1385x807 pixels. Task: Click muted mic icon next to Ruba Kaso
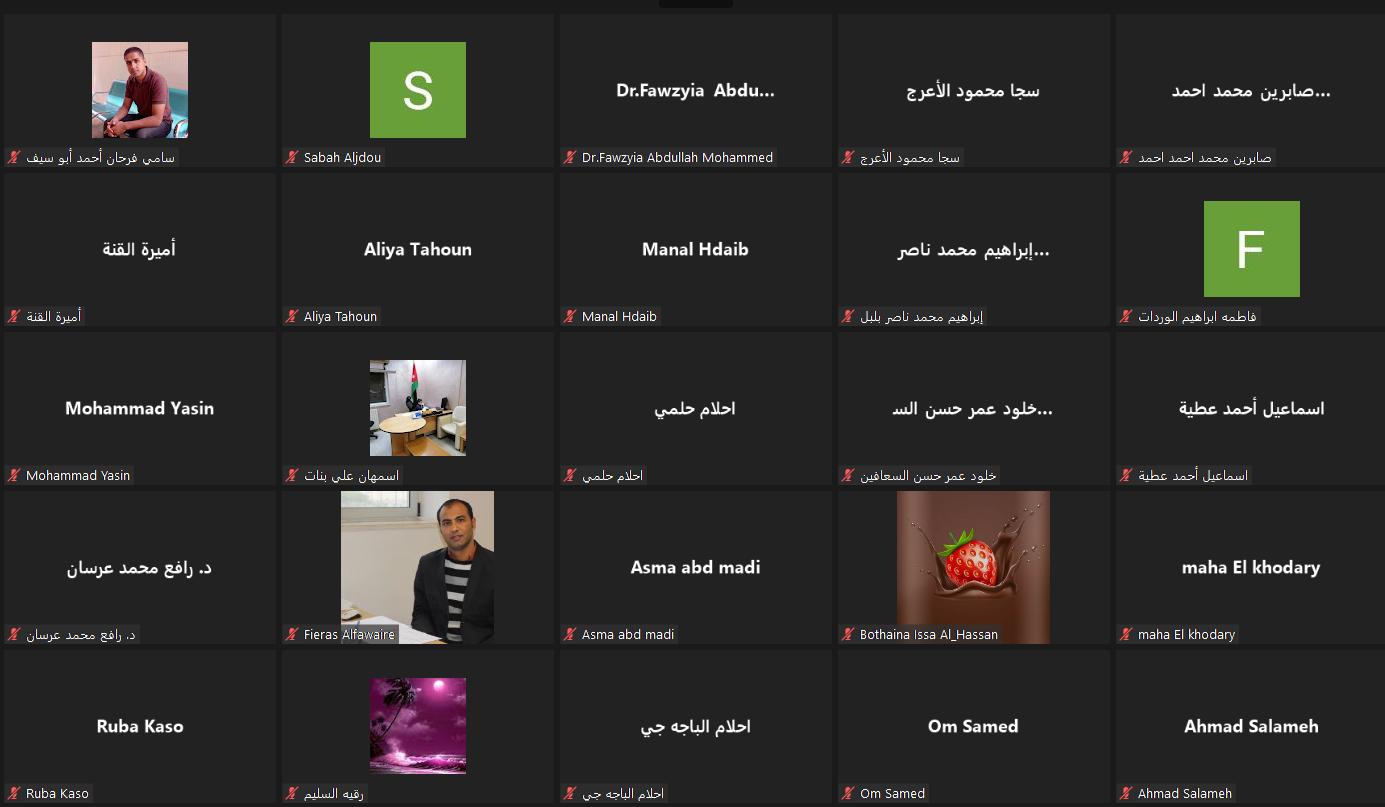point(14,793)
